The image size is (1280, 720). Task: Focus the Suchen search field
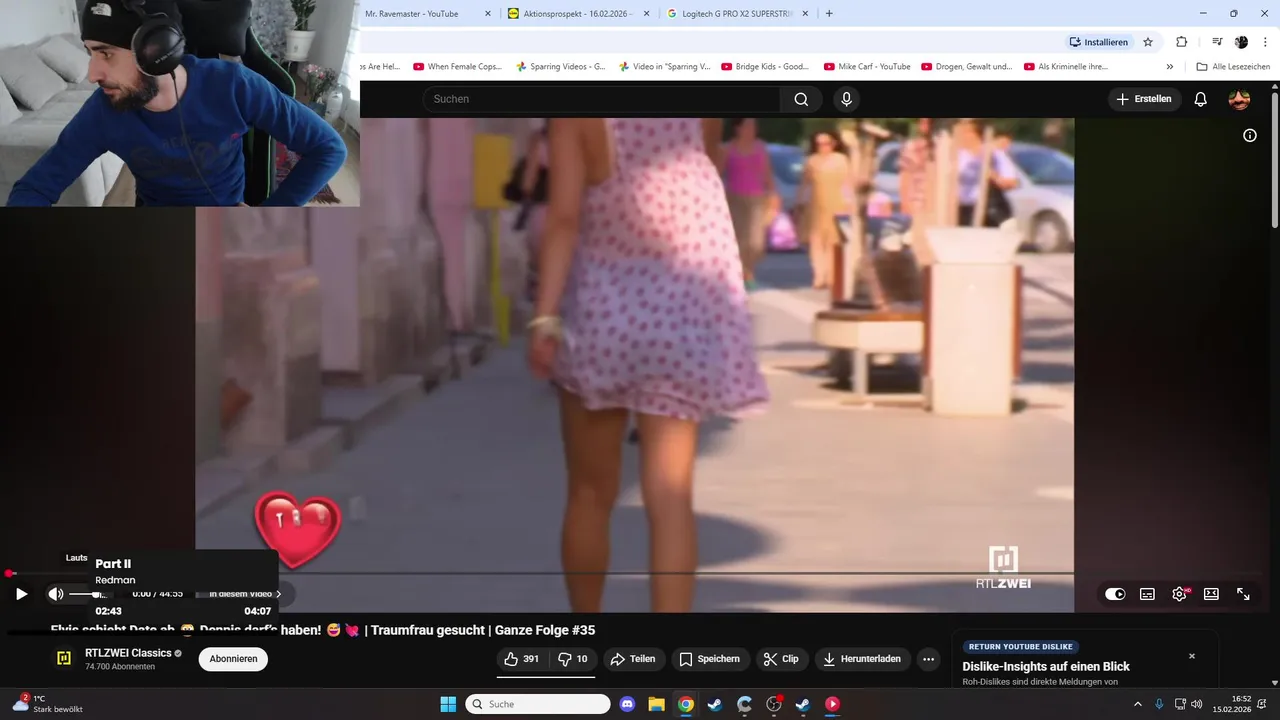[x=601, y=99]
